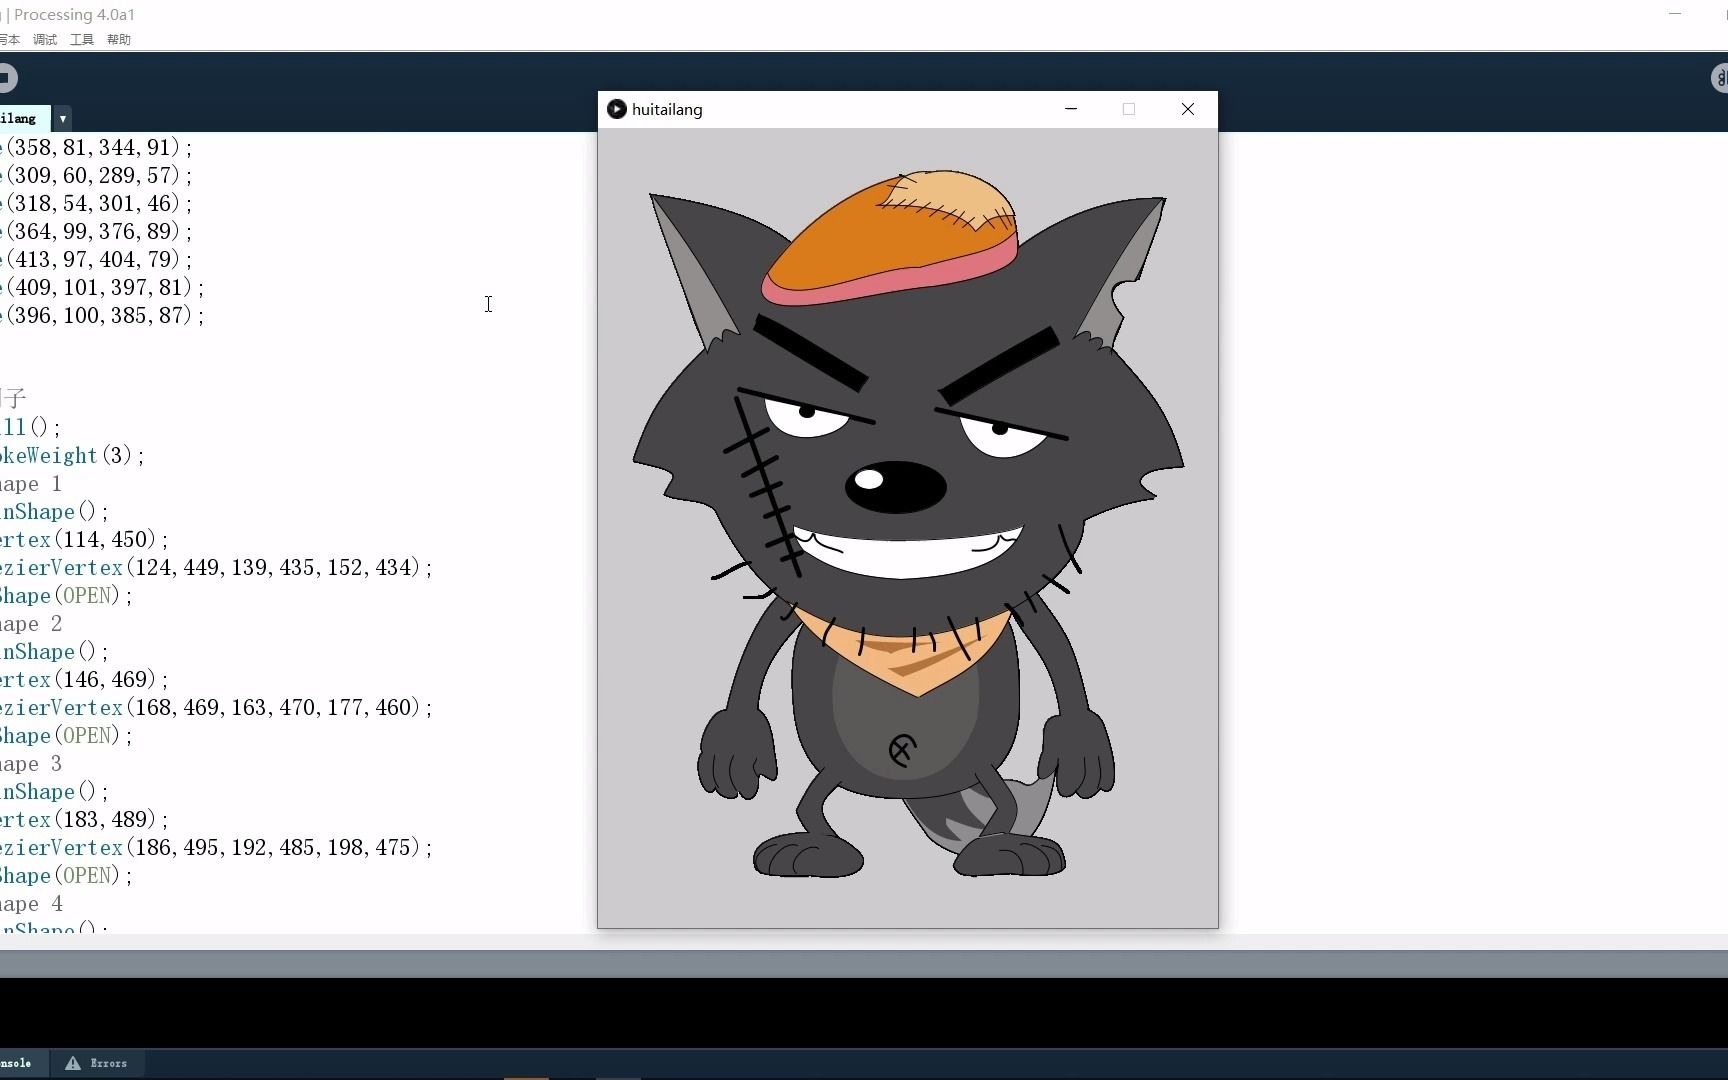This screenshot has height=1080, width=1728.
Task: Click the 'huitailang' sketch window title text
Action: [x=667, y=110]
